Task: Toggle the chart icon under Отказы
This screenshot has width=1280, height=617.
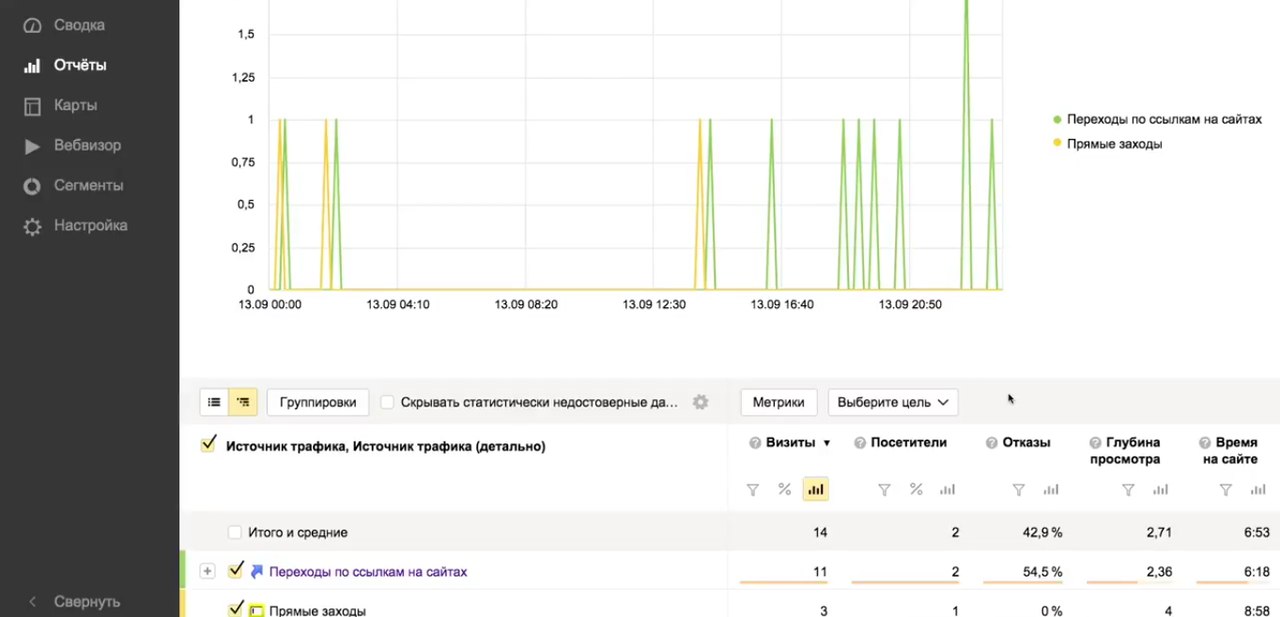Action: [1051, 489]
